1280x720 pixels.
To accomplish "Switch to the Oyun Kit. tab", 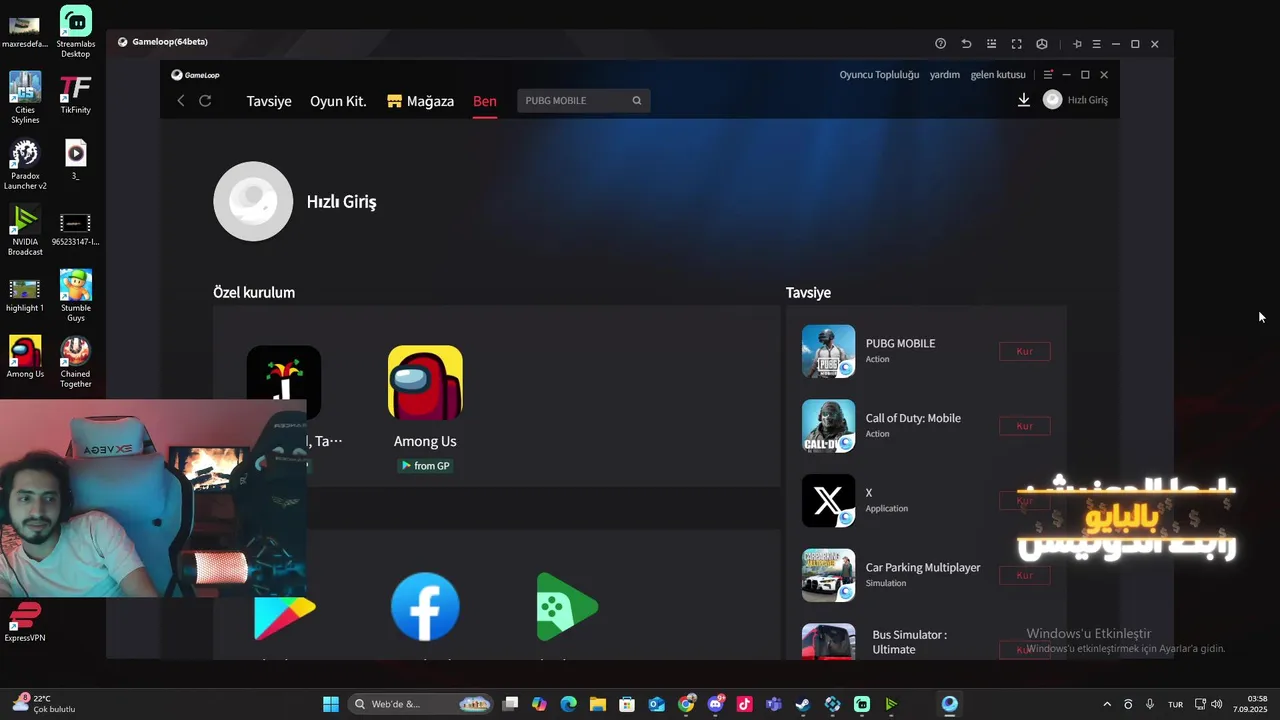I will coord(338,101).
